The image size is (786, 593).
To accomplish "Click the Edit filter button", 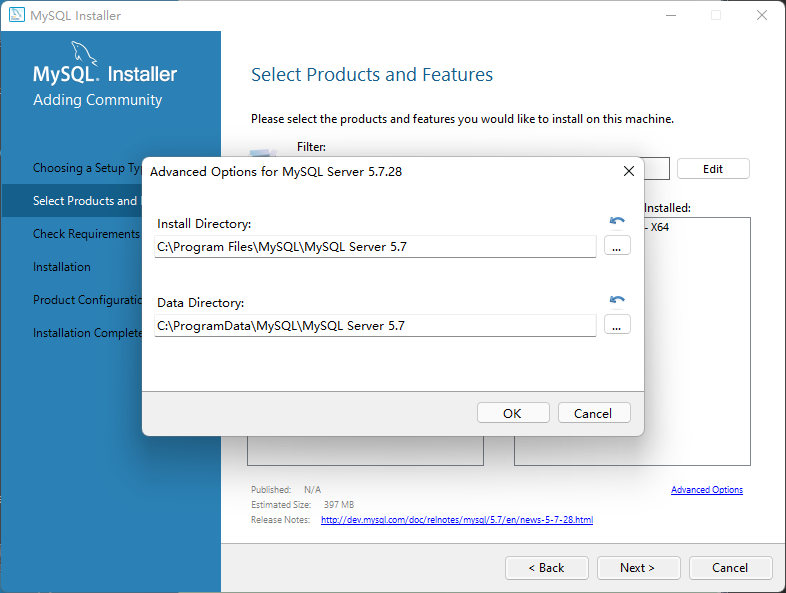I will [x=713, y=169].
